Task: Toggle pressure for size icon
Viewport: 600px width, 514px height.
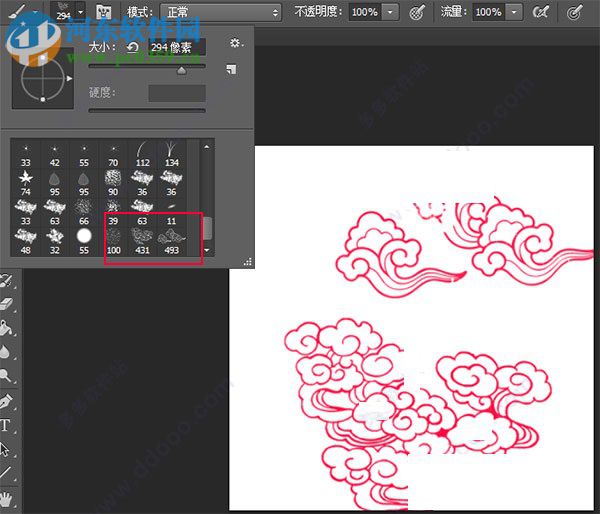Action: coord(574,12)
